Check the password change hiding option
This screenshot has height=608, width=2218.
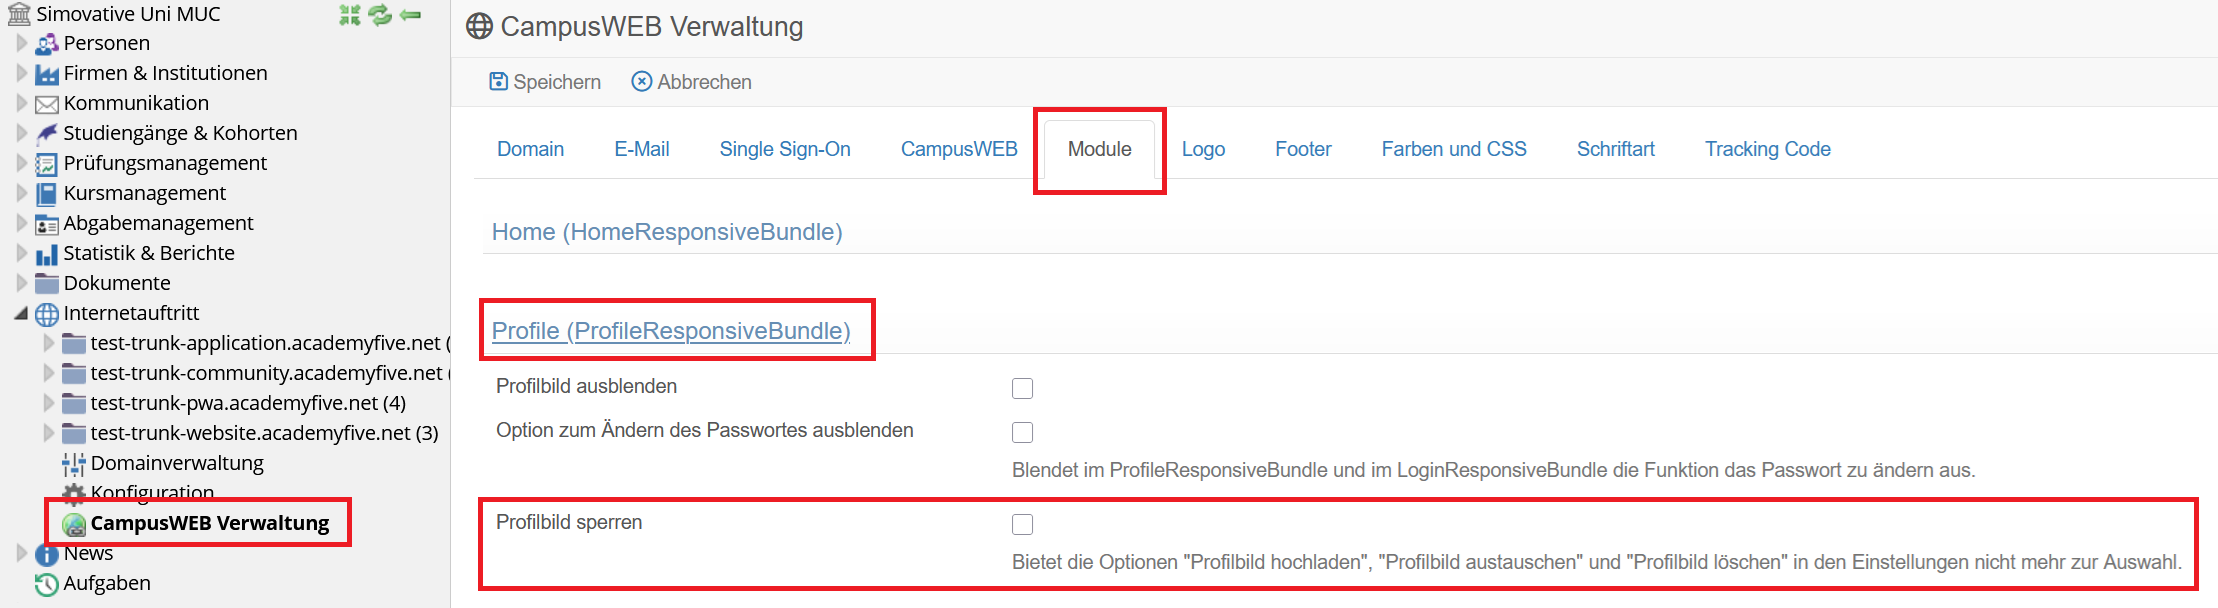(x=1022, y=432)
